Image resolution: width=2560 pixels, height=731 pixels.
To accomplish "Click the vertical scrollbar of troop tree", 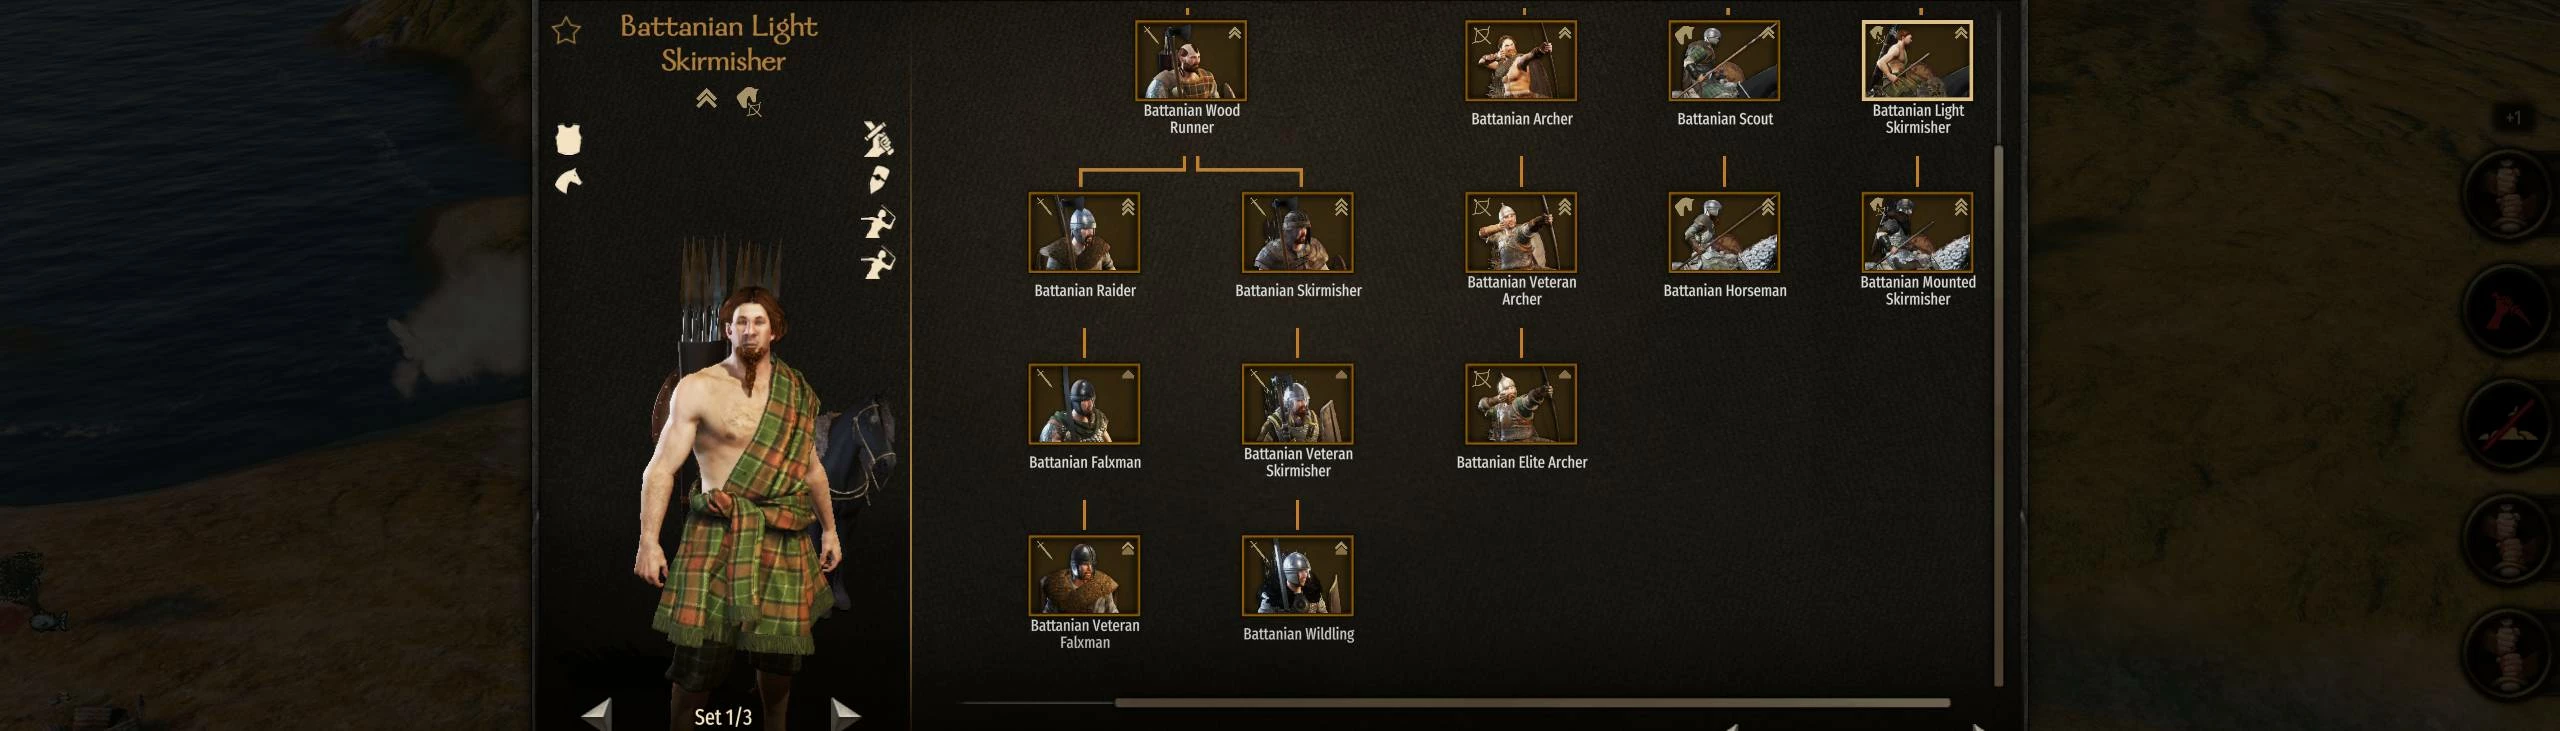I will click(x=1999, y=415).
